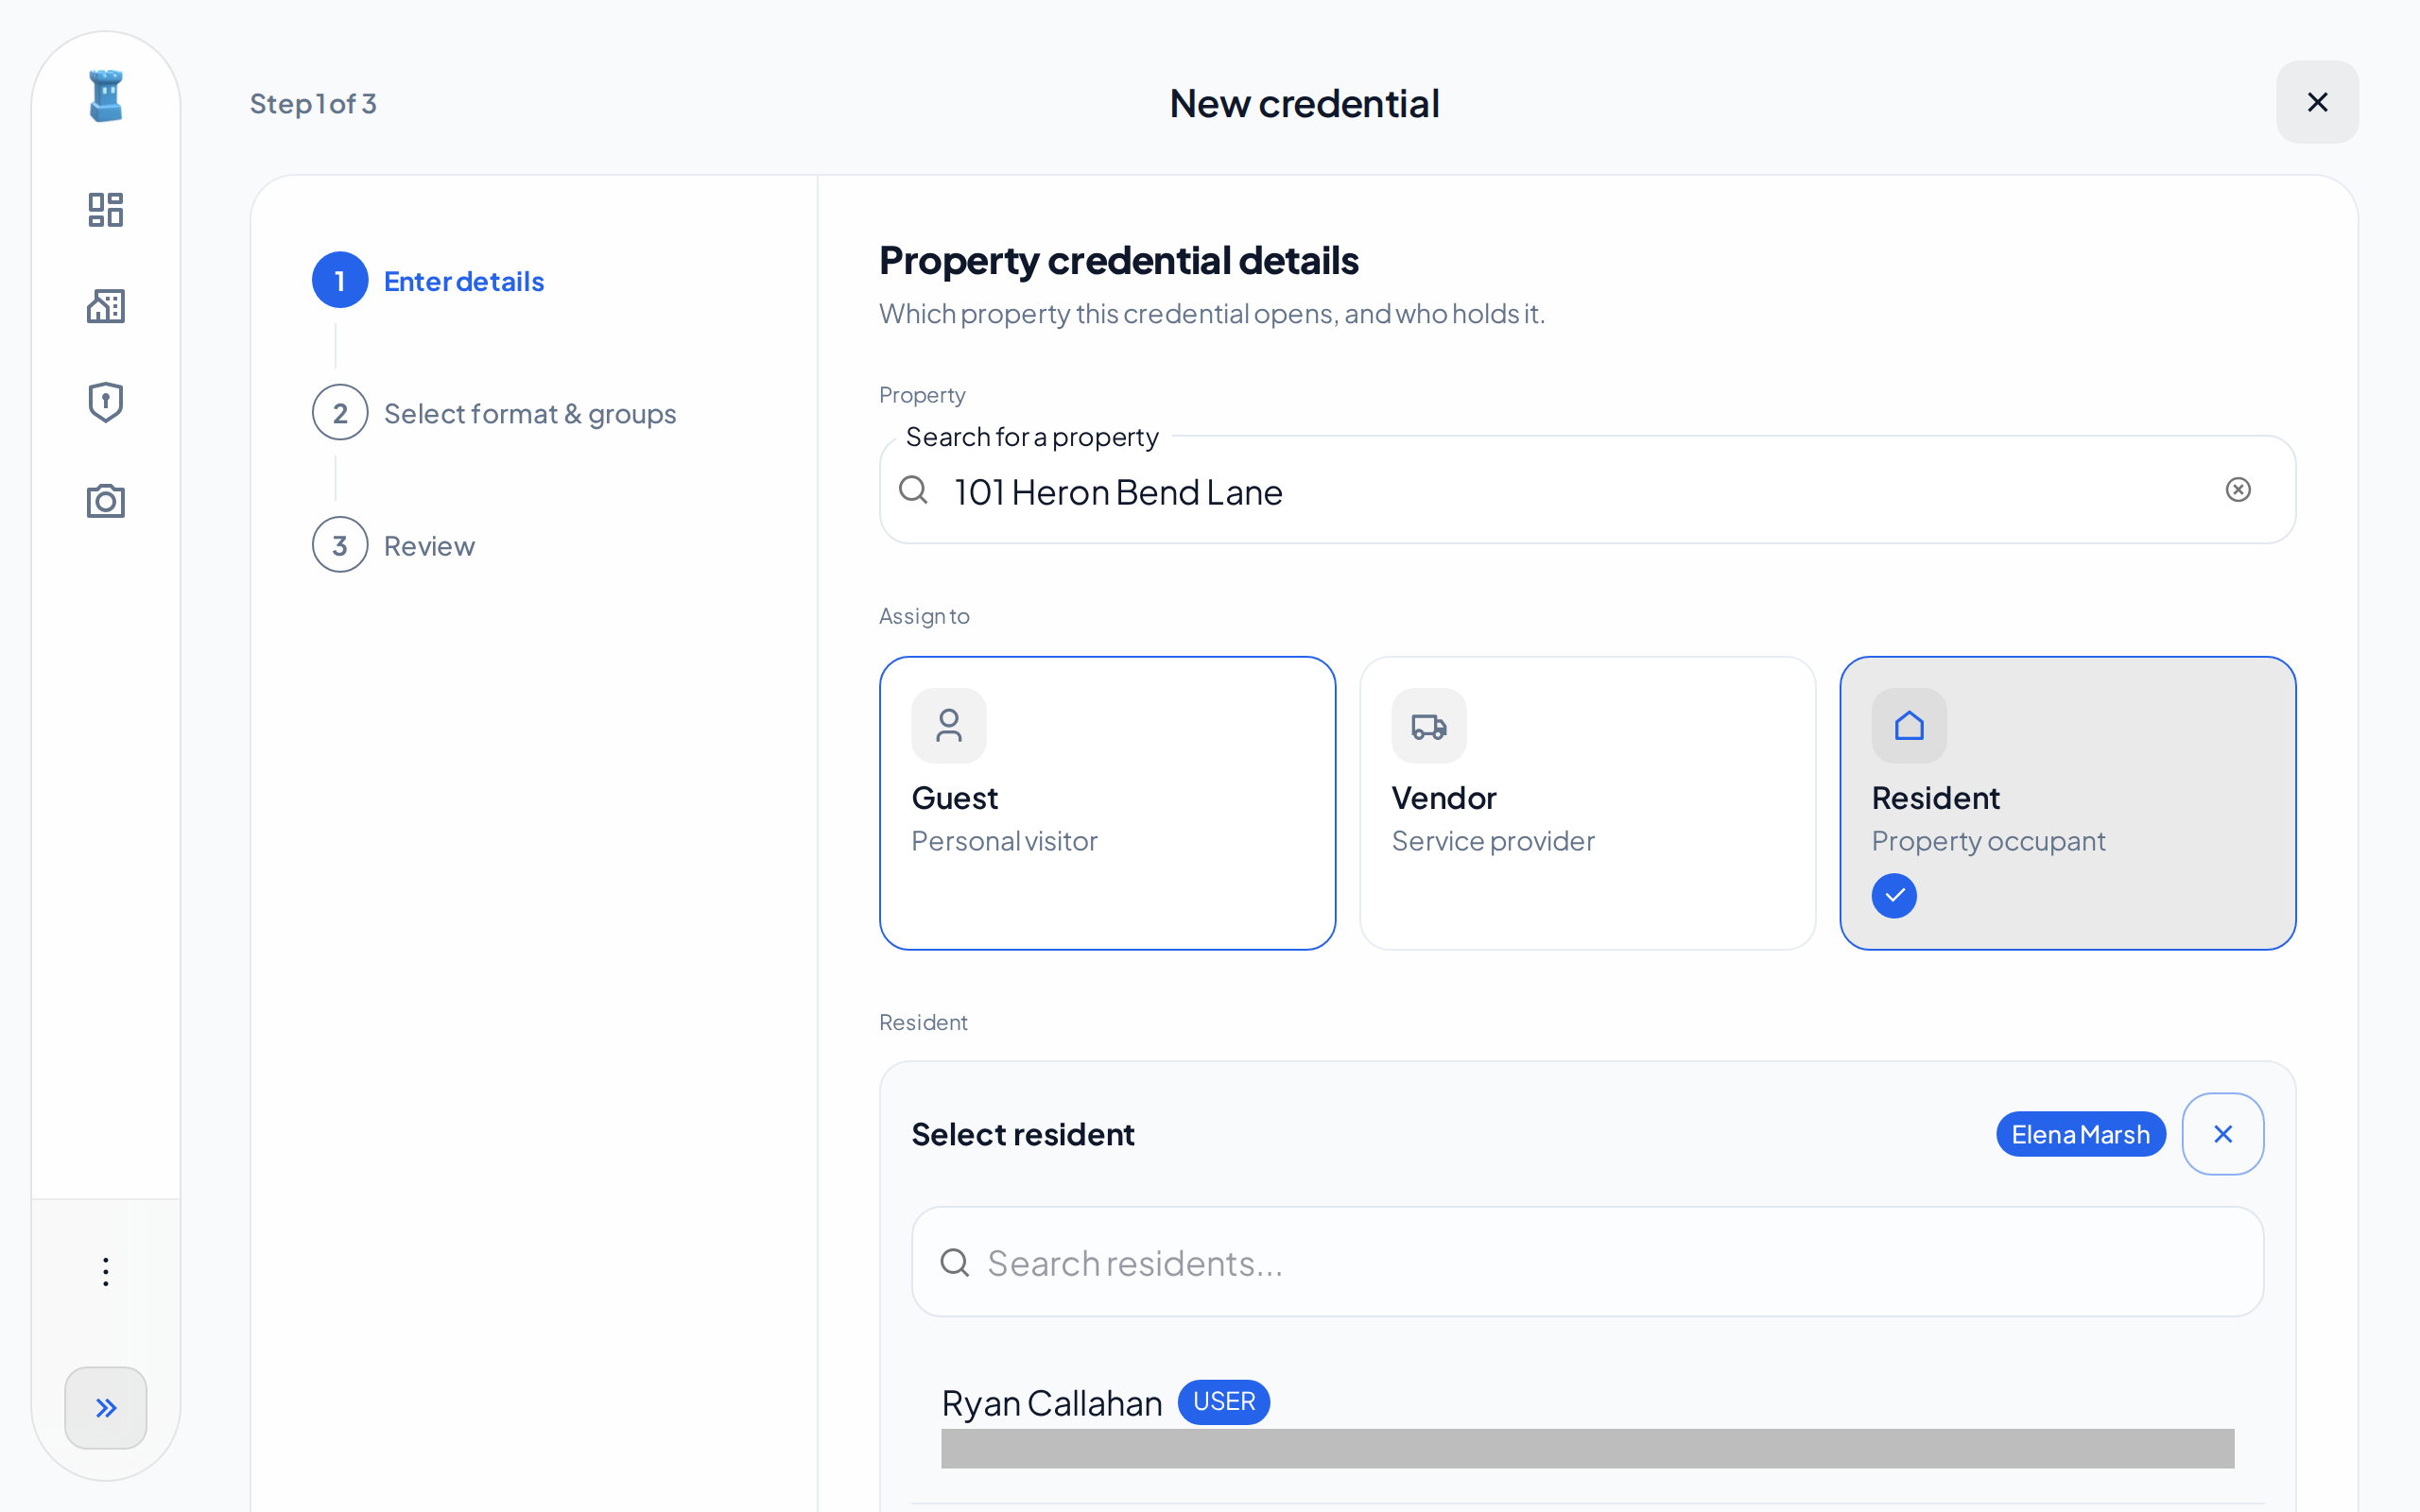Open the shield security icon
The width and height of the screenshot is (2420, 1512).
pos(106,402)
